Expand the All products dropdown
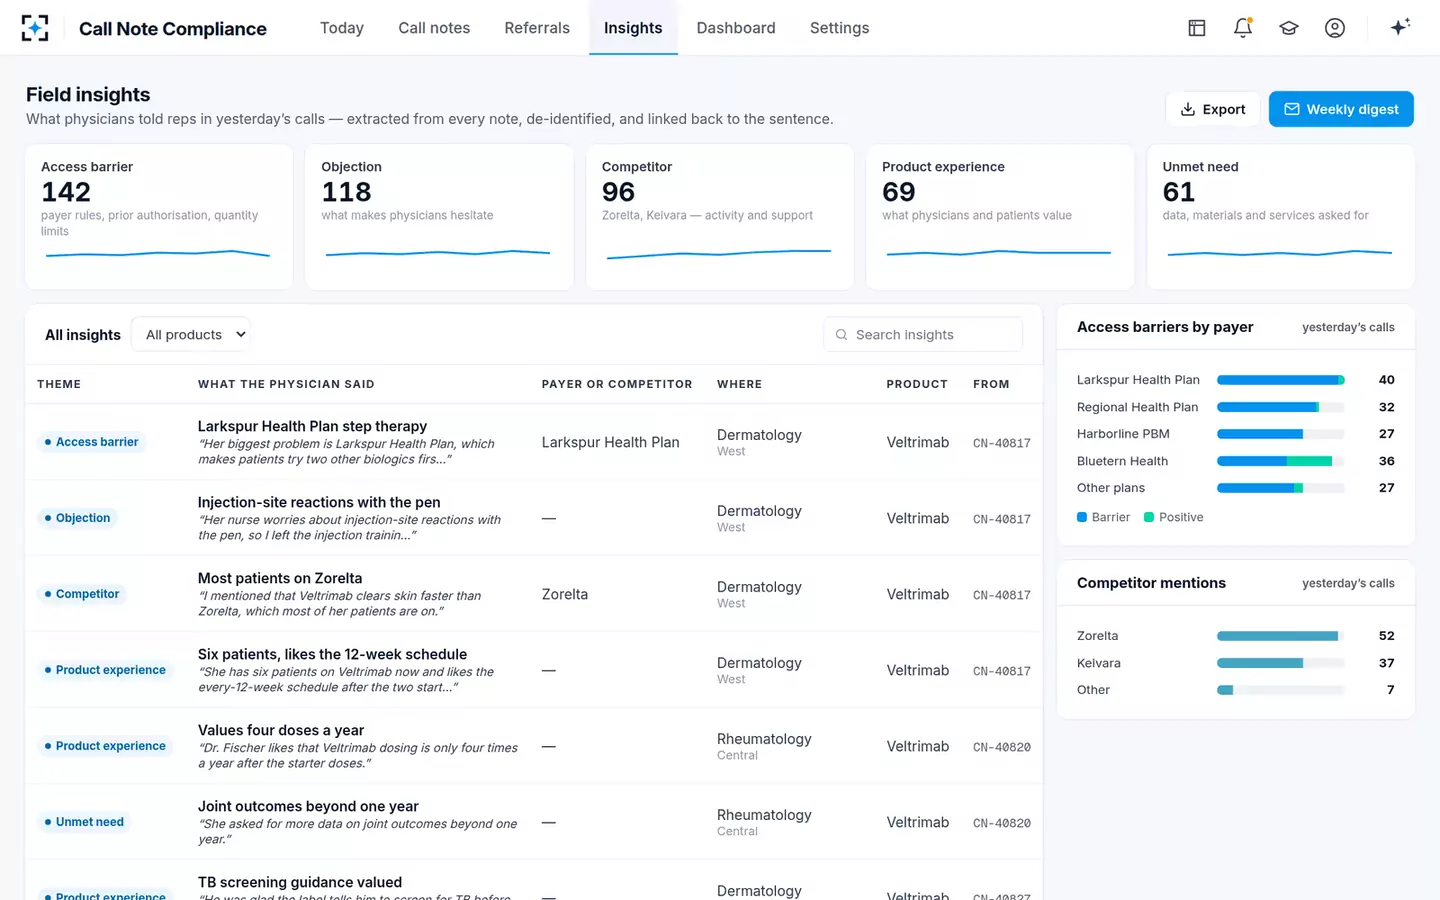 click(191, 335)
